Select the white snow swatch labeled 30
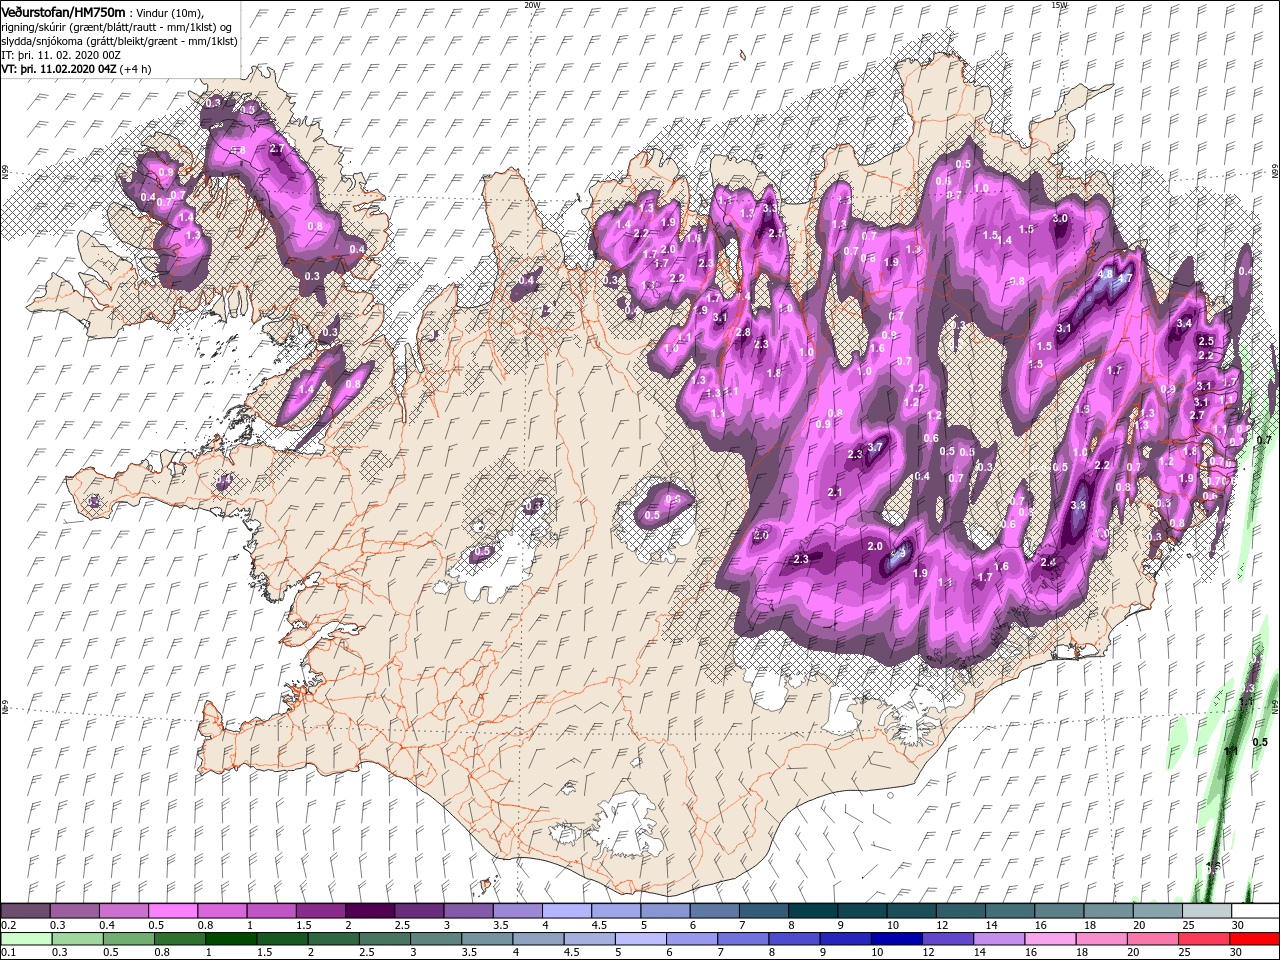Viewport: 1280px width, 960px height. pyautogui.click(x=1255, y=911)
